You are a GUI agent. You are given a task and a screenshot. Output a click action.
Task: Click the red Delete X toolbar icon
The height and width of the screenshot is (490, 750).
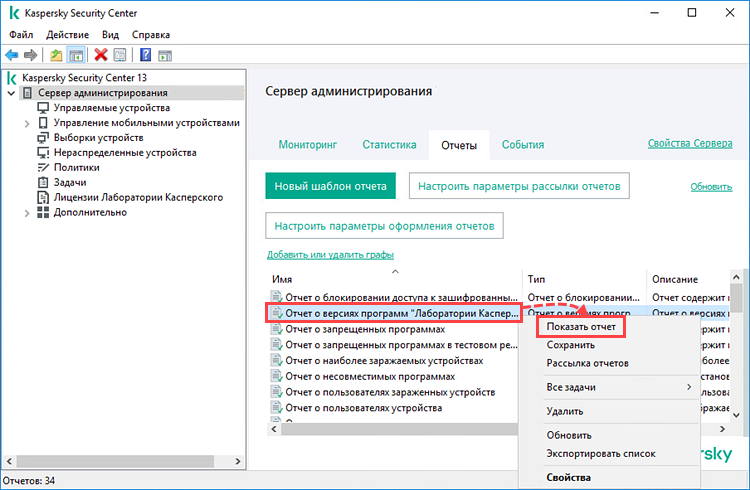(101, 55)
